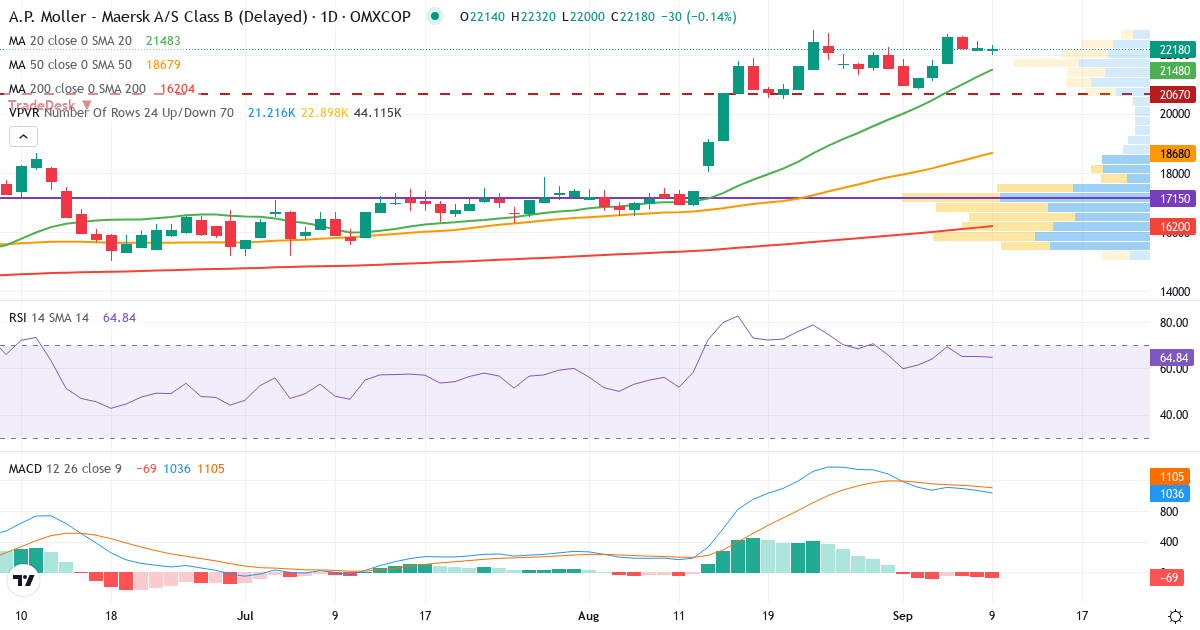Select the MA 20 indicator label

tap(70, 40)
